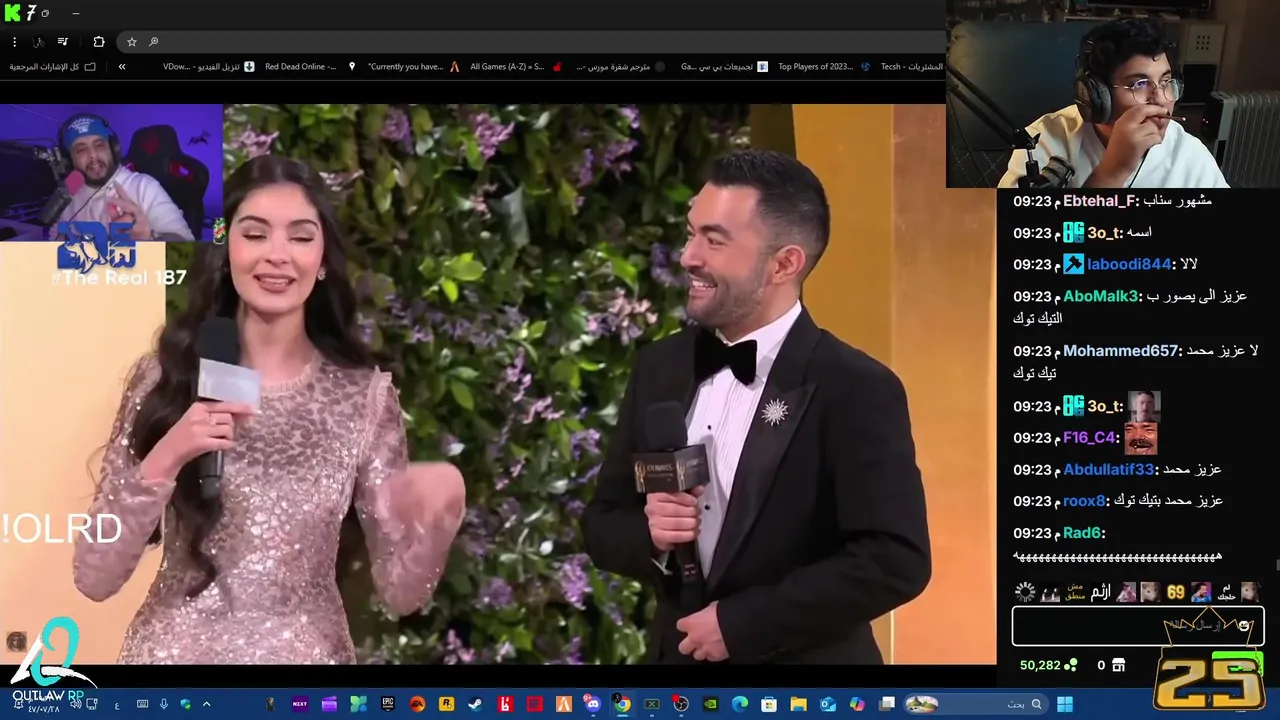Open the Tecsh purchases bookmark
Image resolution: width=1280 pixels, height=720 pixels.
pos(912,67)
